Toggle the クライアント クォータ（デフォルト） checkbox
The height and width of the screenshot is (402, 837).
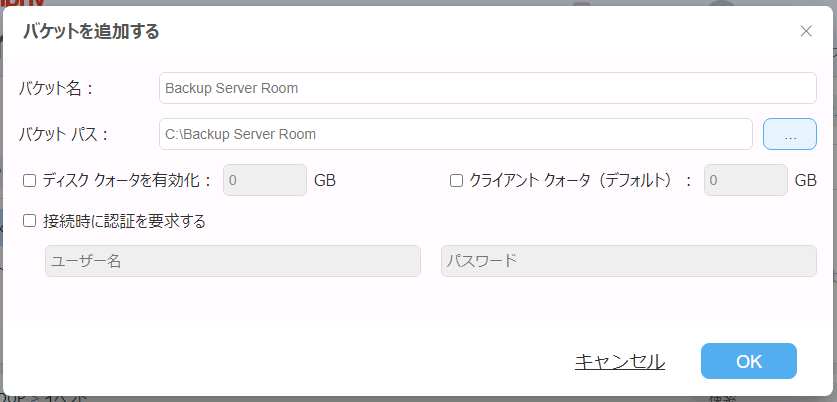456,181
